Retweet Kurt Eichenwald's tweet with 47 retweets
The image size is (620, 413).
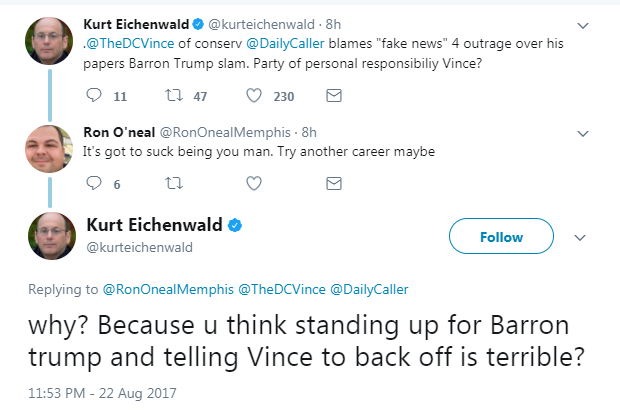tap(174, 95)
